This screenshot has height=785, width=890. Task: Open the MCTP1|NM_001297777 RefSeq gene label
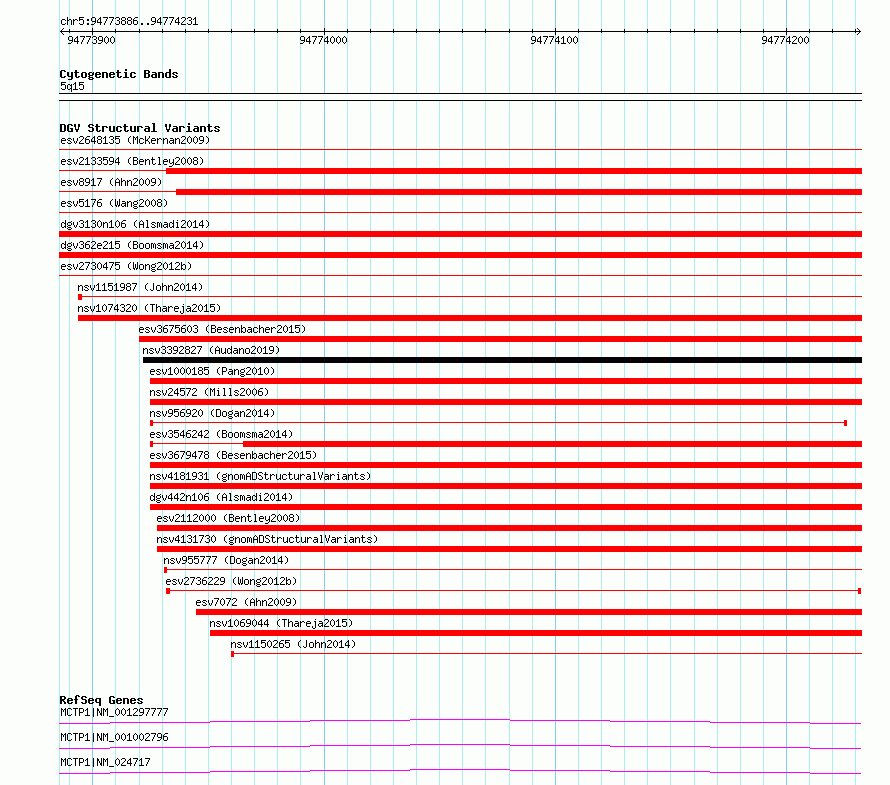pyautogui.click(x=115, y=712)
